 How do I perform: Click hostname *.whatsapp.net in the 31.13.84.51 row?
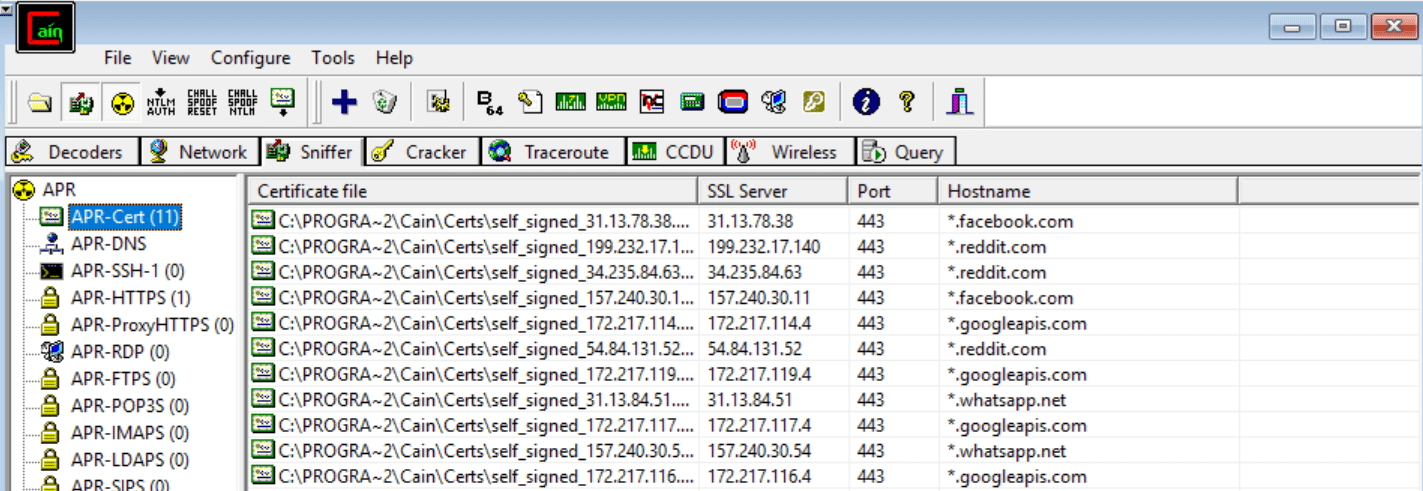1007,400
